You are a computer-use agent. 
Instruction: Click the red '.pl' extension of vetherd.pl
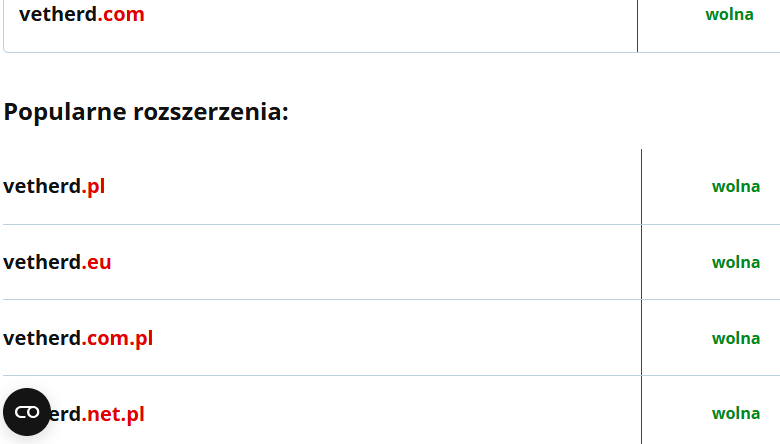point(93,186)
